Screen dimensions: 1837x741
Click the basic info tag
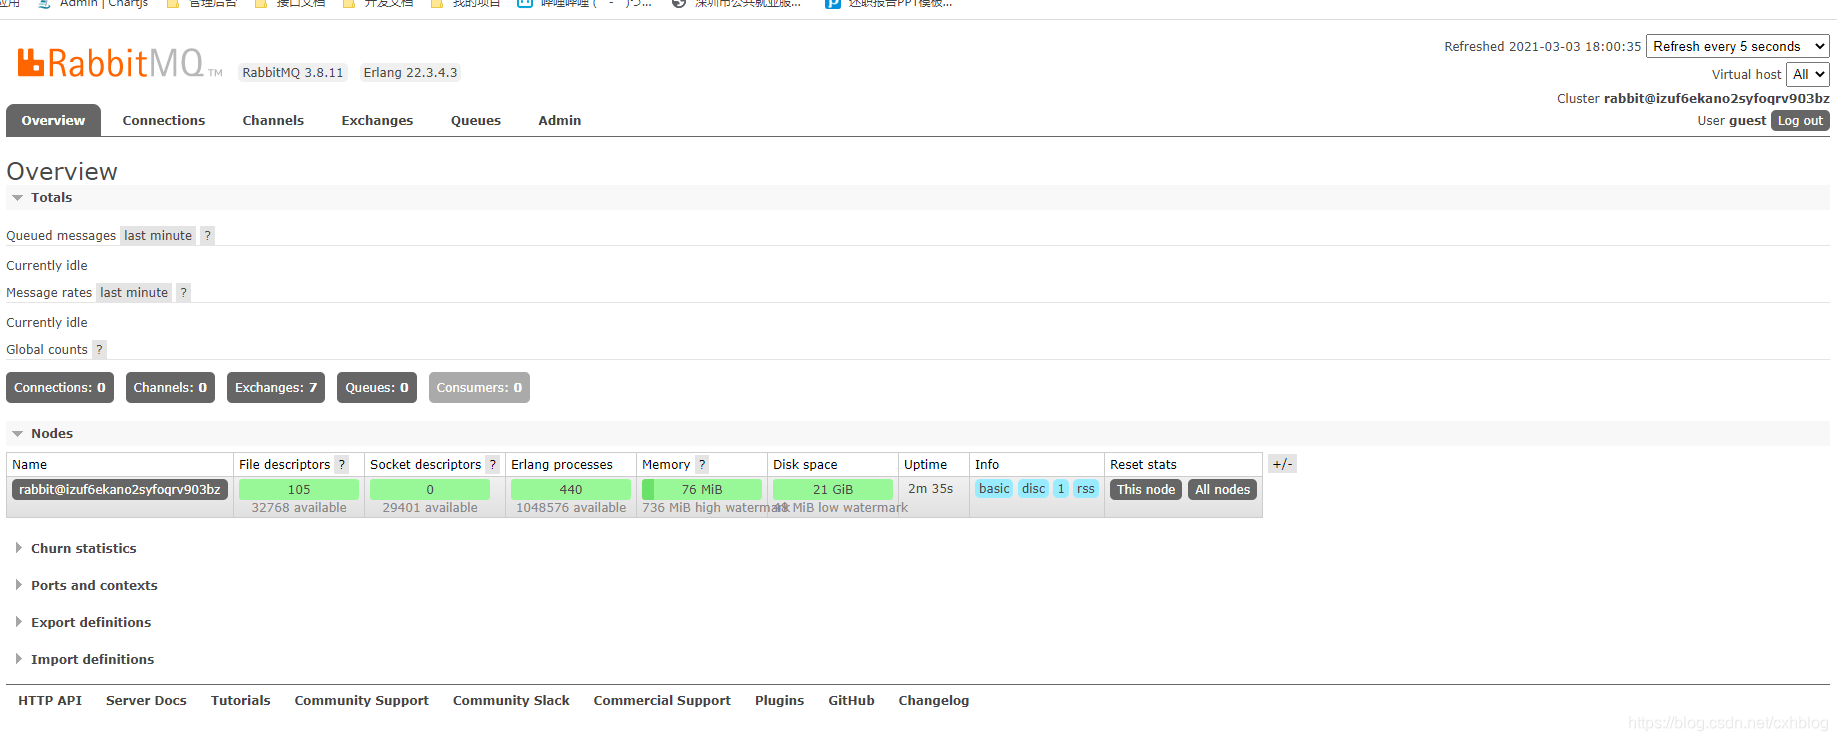pos(994,489)
